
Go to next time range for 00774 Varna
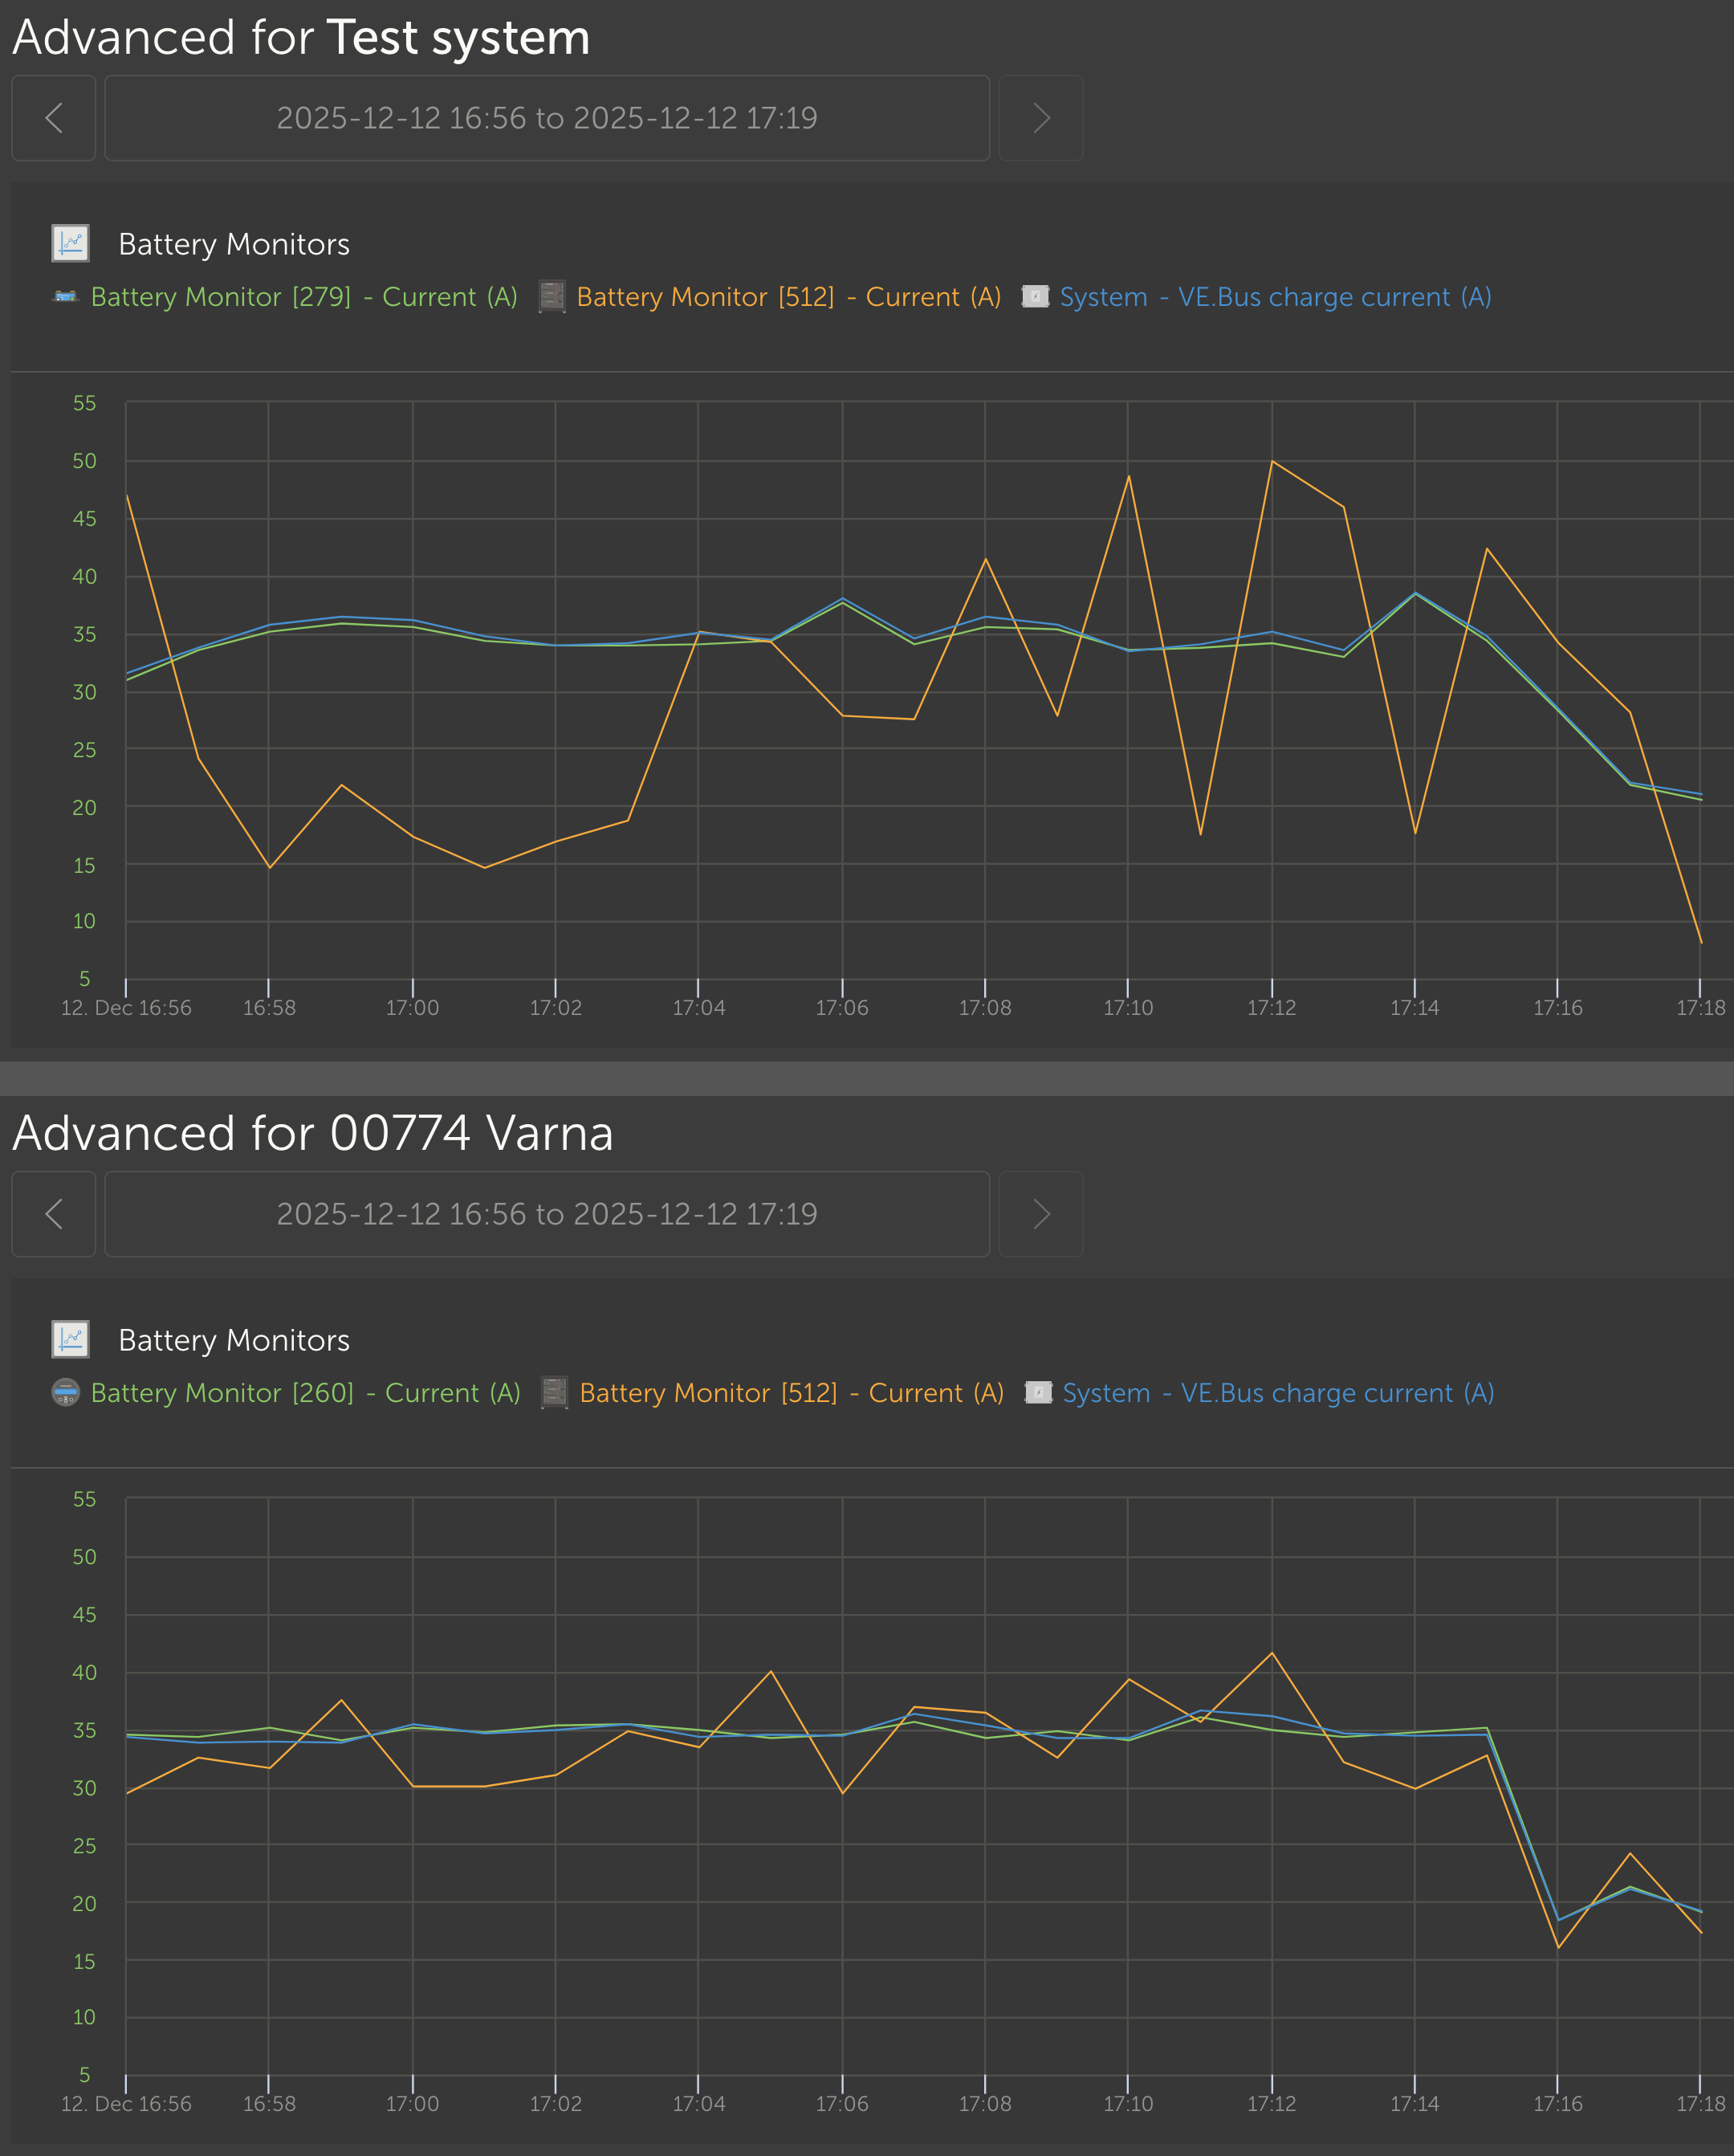1041,1214
